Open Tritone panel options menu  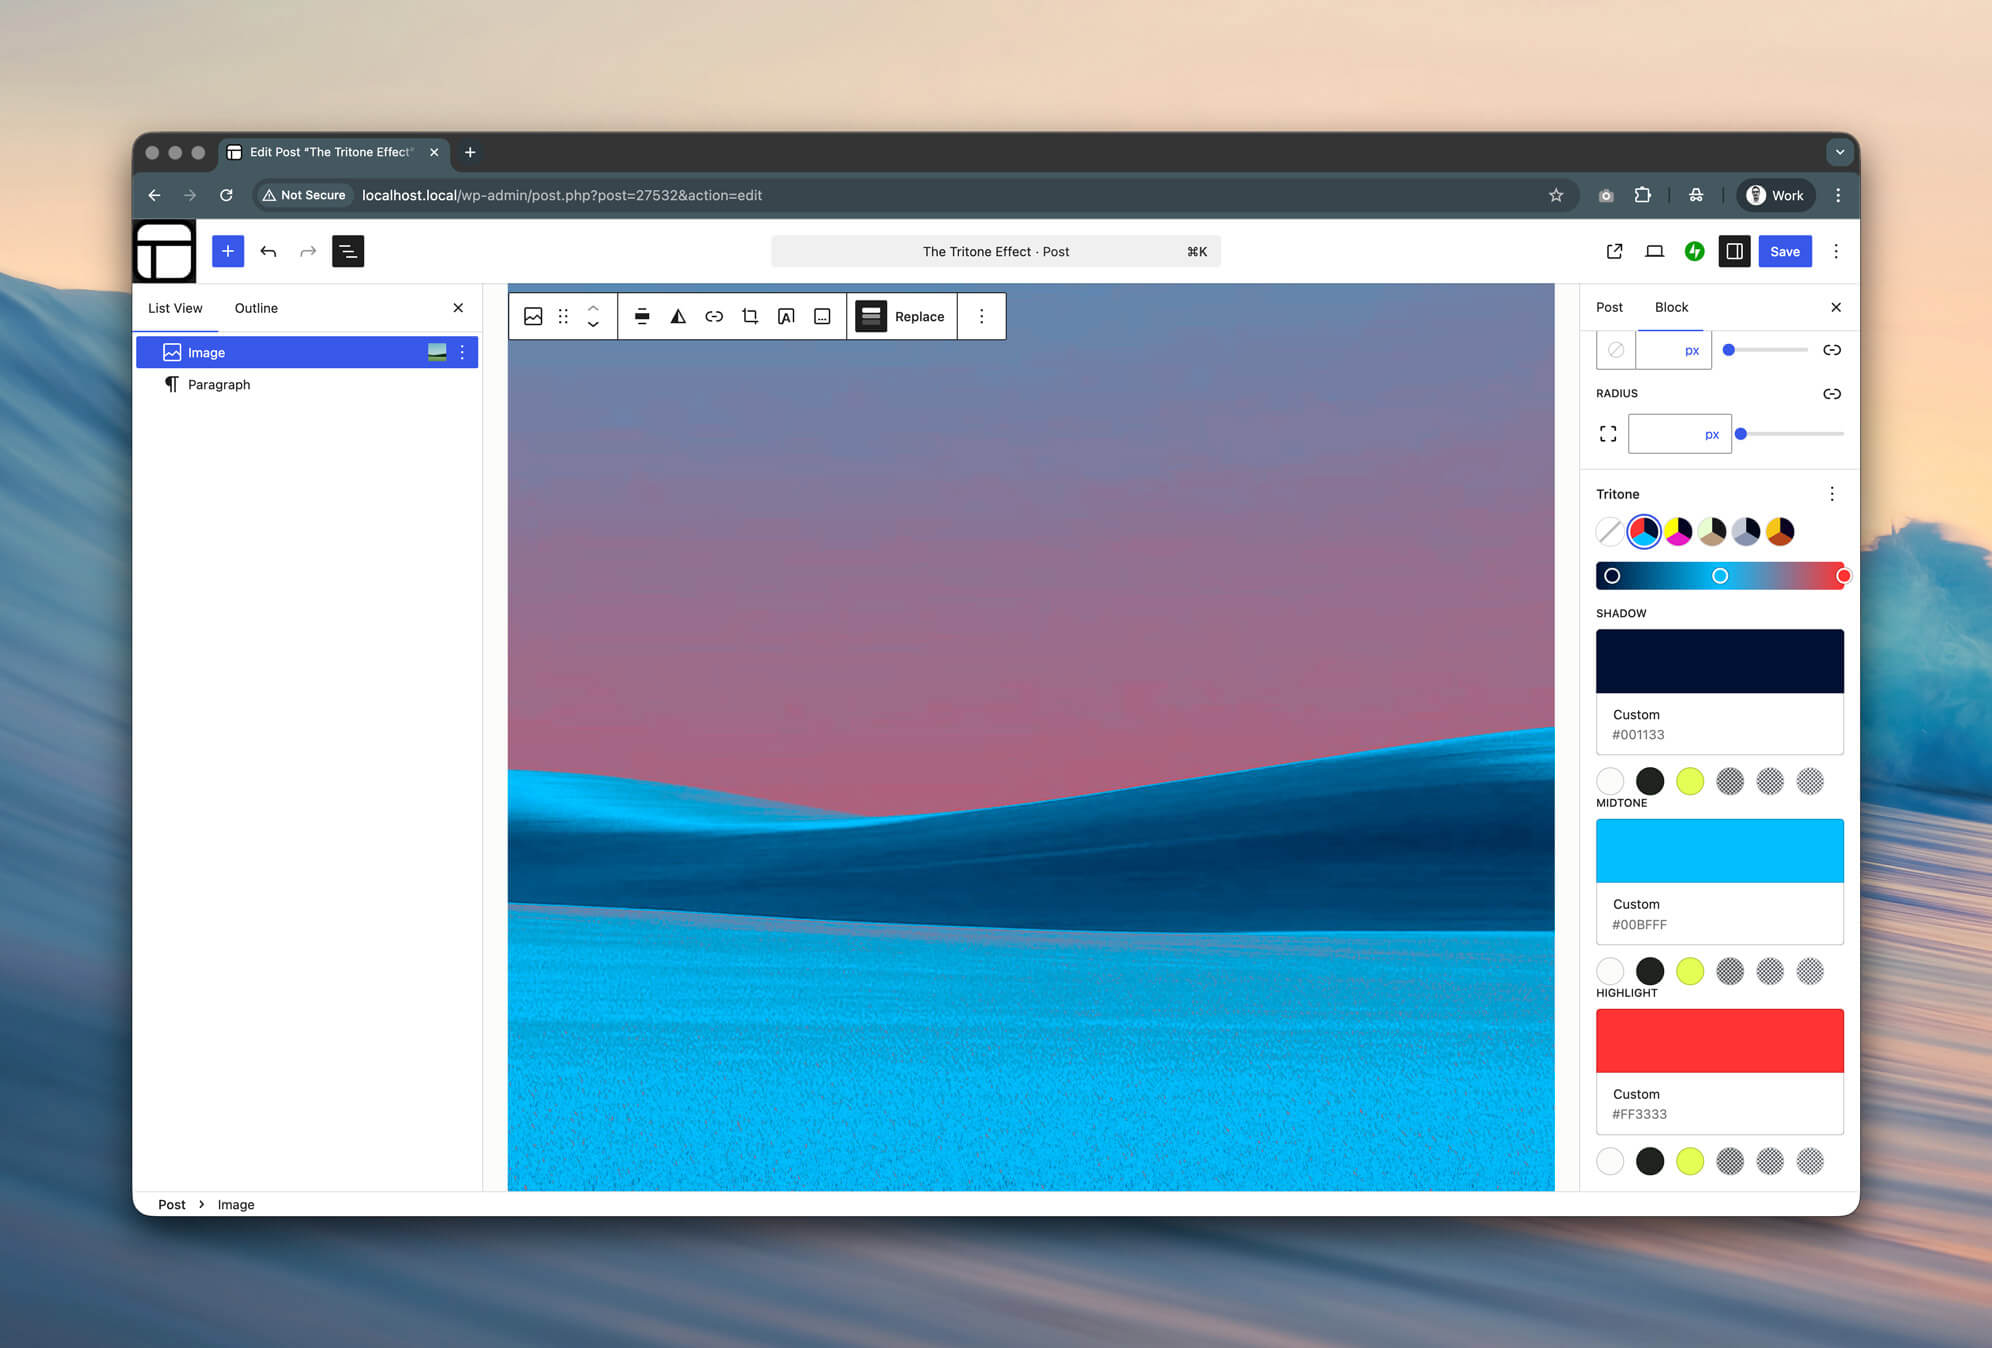[x=1831, y=494]
